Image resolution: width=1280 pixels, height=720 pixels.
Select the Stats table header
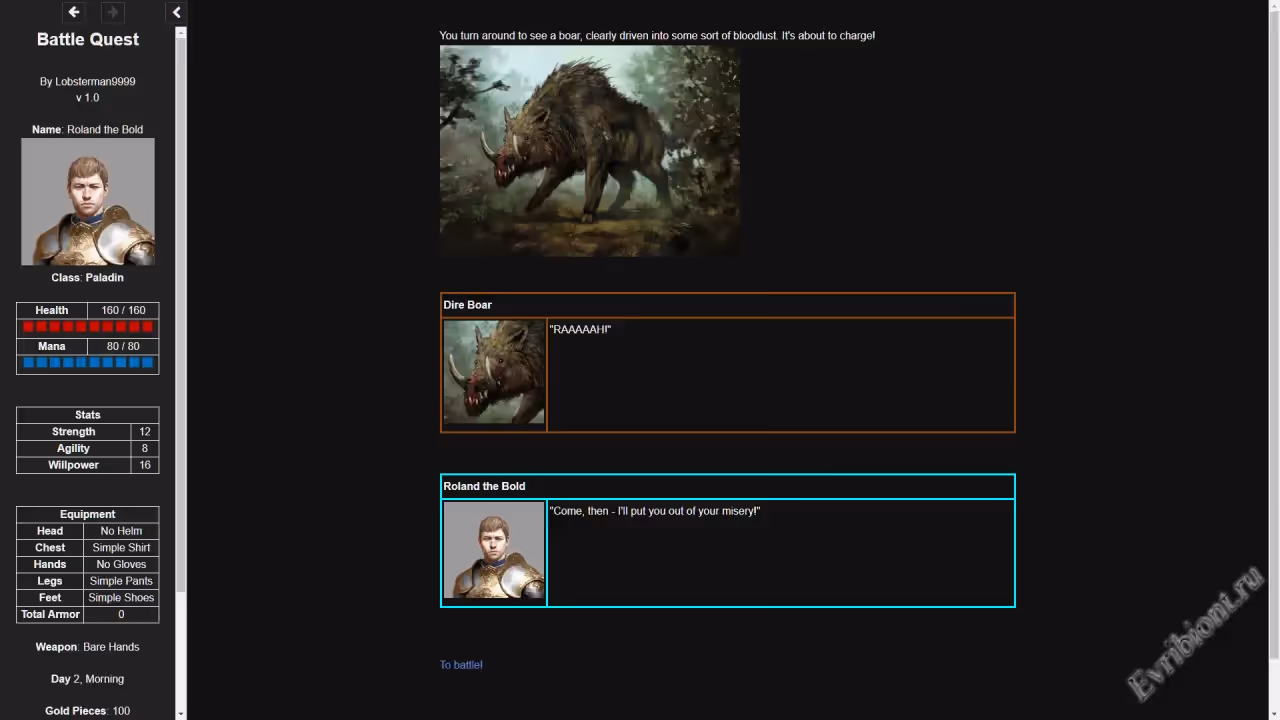point(88,415)
